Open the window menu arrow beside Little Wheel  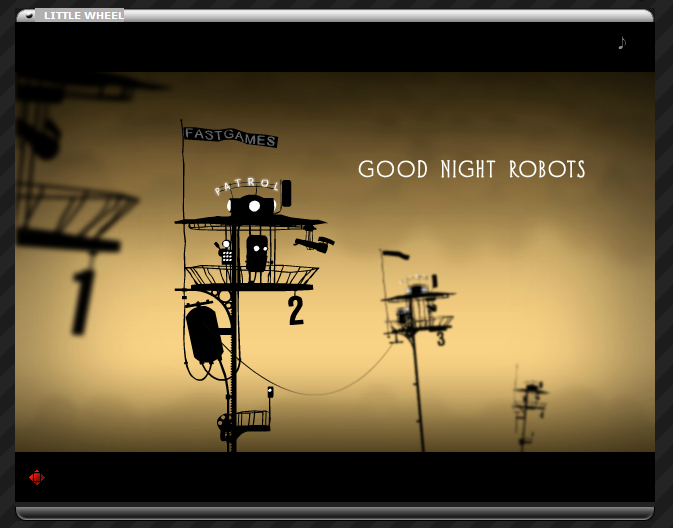[x=29, y=15]
